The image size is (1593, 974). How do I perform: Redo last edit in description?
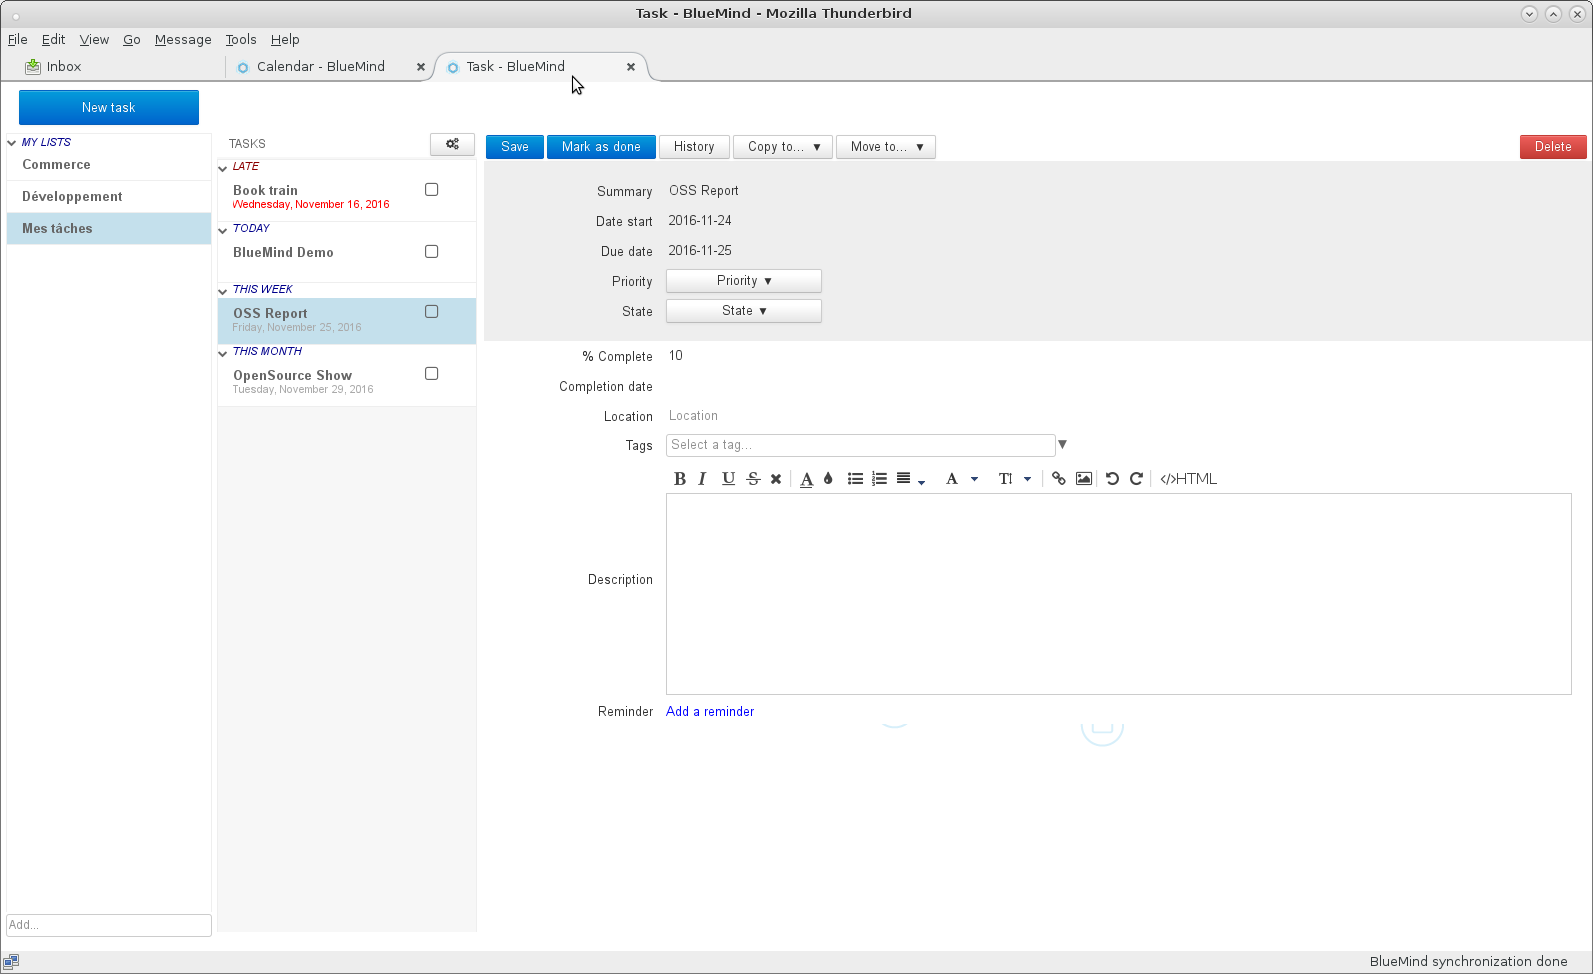pyautogui.click(x=1136, y=479)
